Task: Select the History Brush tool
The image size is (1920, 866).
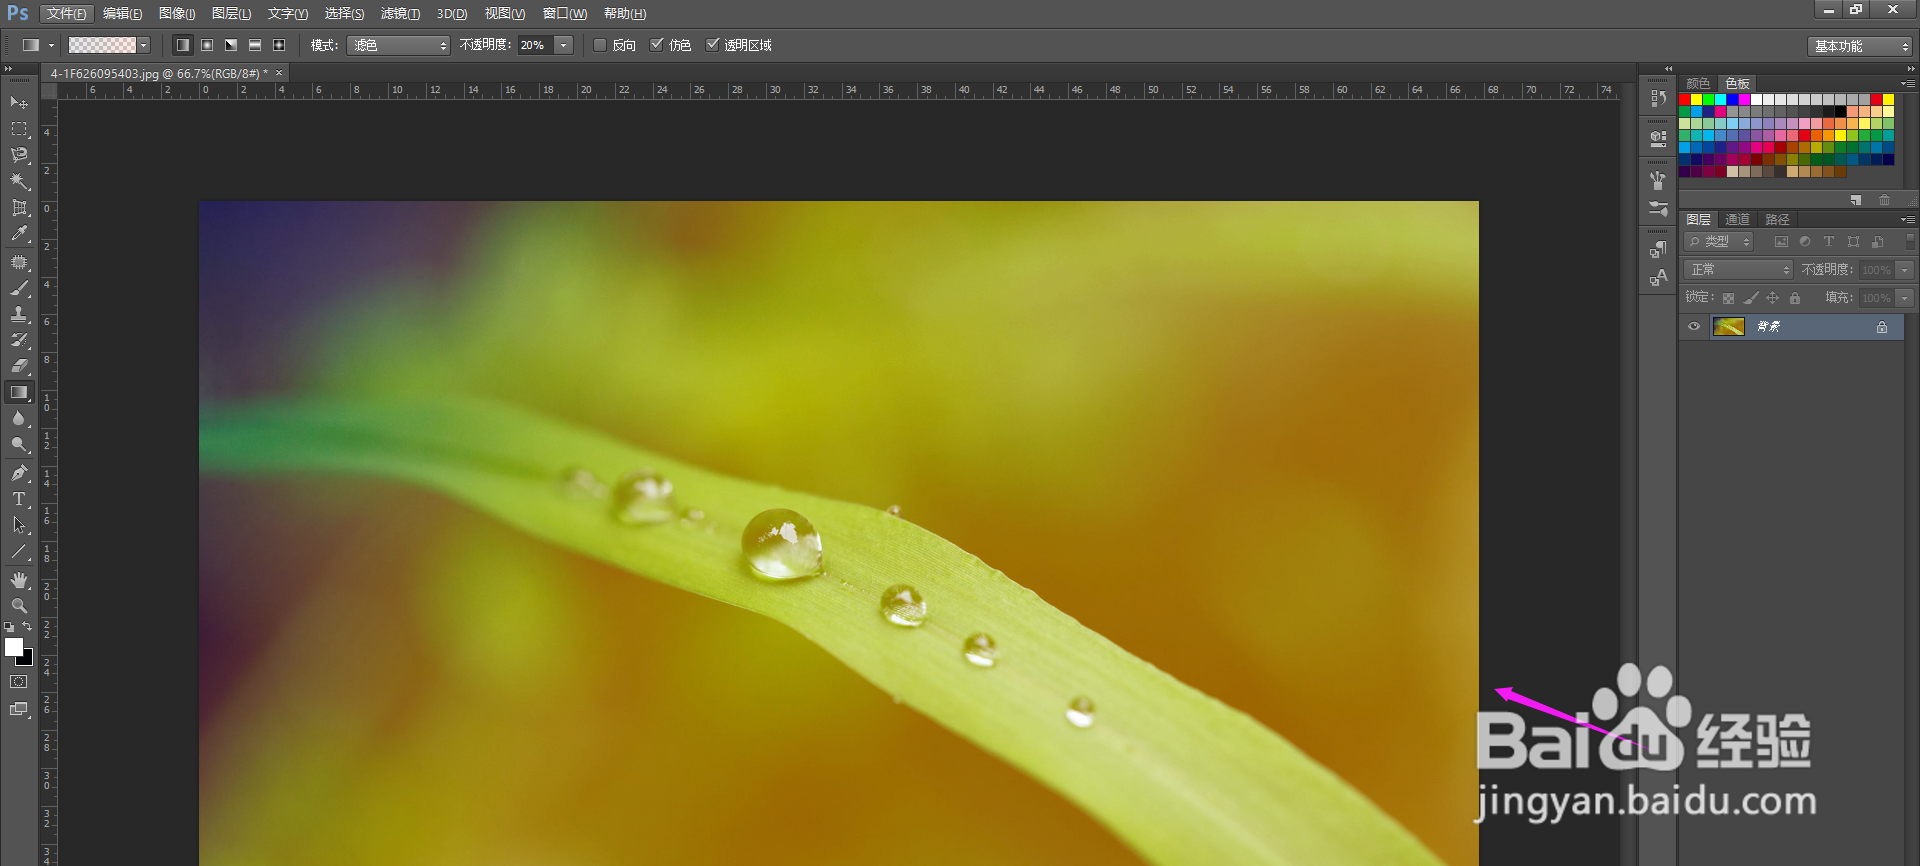Action: tap(19, 340)
